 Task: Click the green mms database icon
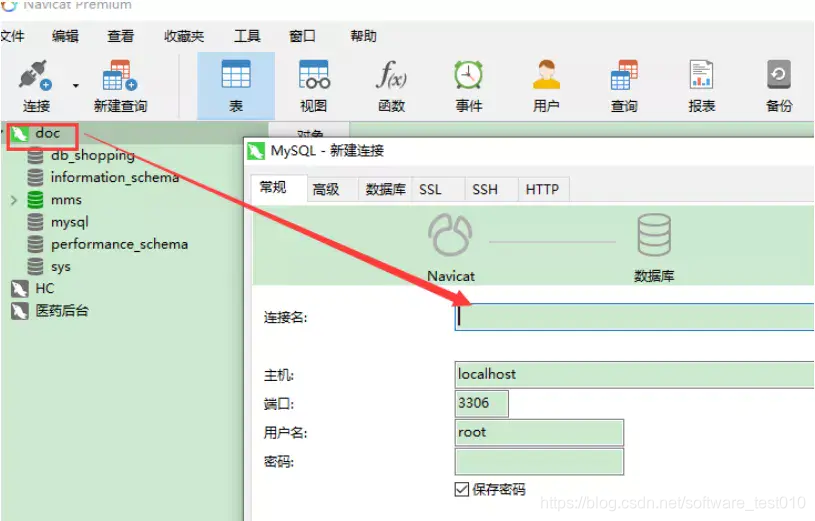[35, 200]
